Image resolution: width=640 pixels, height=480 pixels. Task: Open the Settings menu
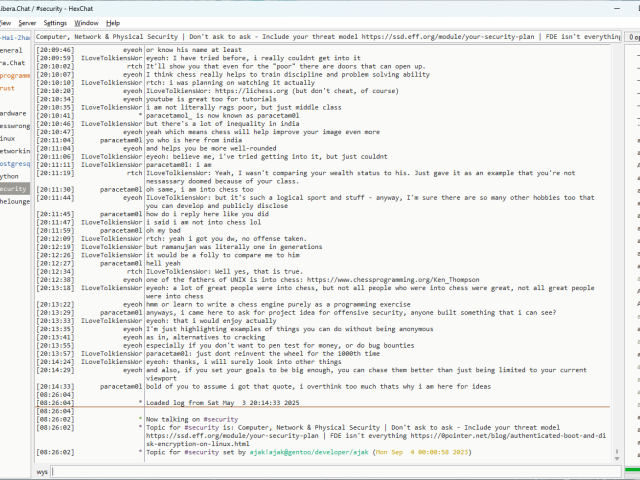[56, 22]
